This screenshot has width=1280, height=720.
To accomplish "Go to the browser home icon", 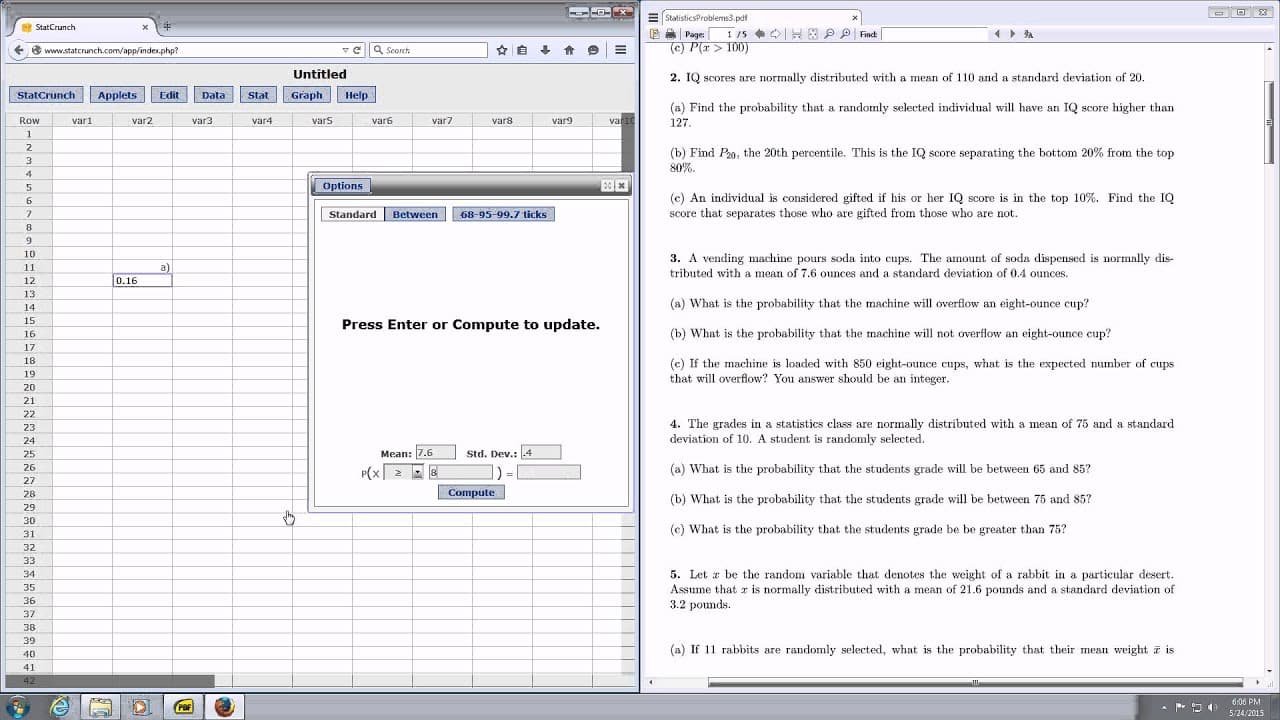I will click(569, 50).
